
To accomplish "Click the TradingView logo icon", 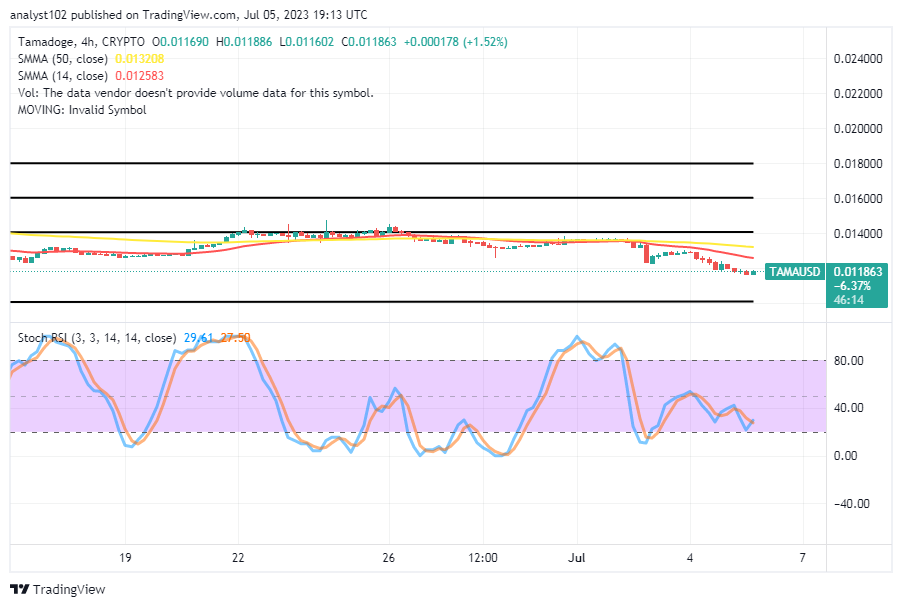I will 20,589.
